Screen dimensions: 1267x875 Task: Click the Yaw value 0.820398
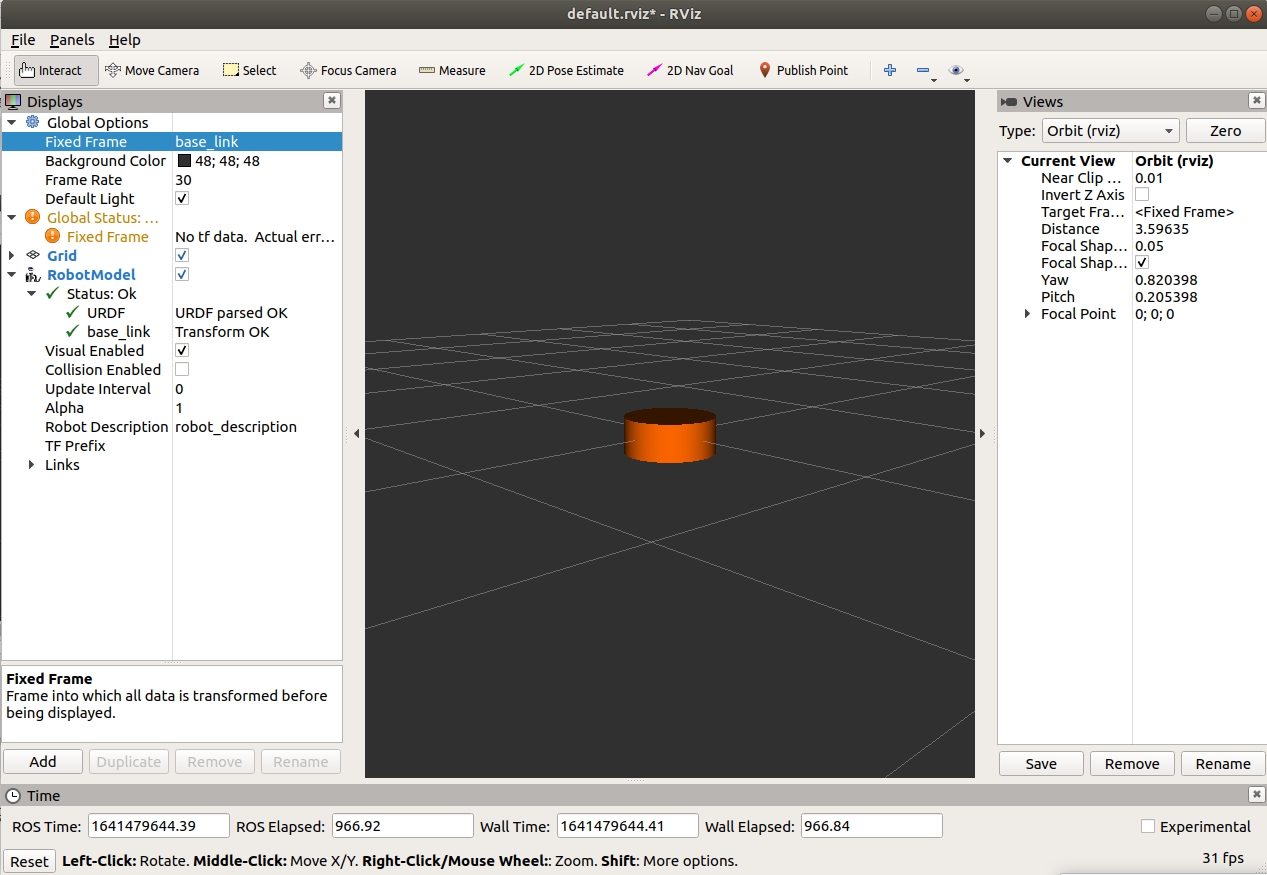pos(1166,280)
